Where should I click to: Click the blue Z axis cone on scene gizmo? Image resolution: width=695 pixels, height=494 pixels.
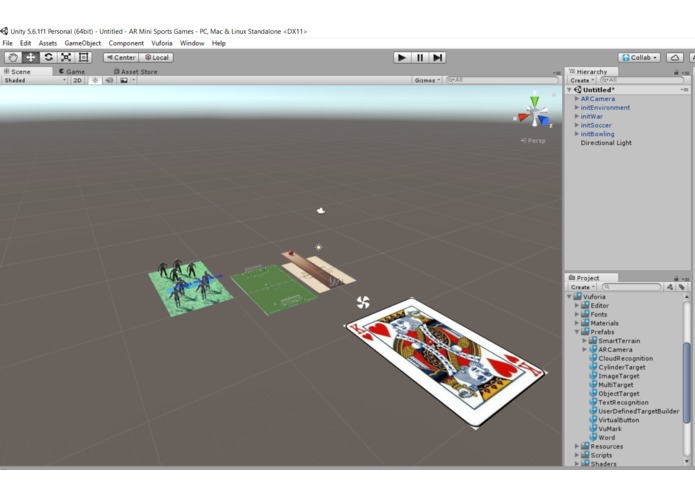tap(544, 120)
